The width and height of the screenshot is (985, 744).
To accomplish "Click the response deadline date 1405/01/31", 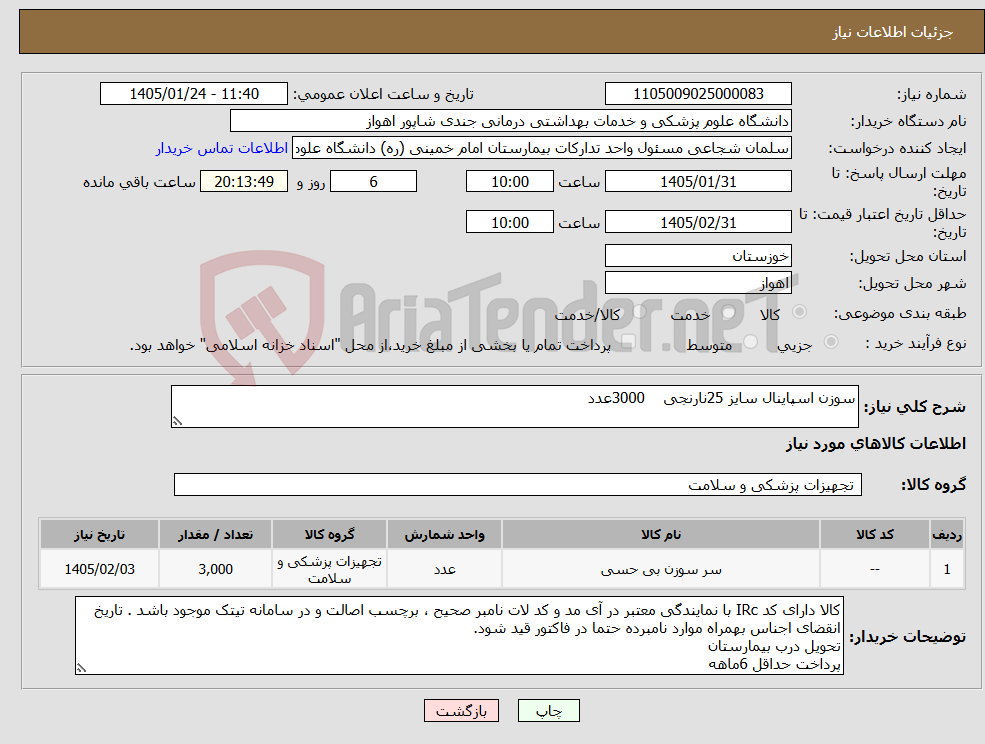I will 698,182.
